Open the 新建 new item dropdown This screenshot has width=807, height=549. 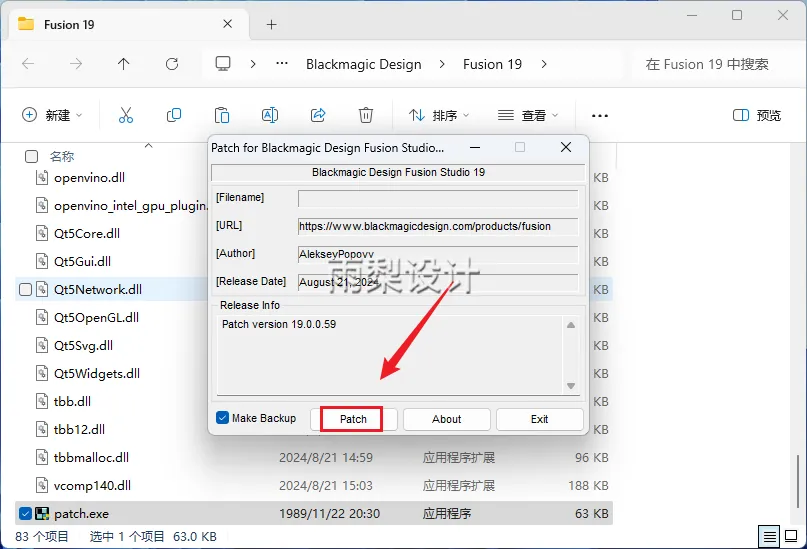52,115
